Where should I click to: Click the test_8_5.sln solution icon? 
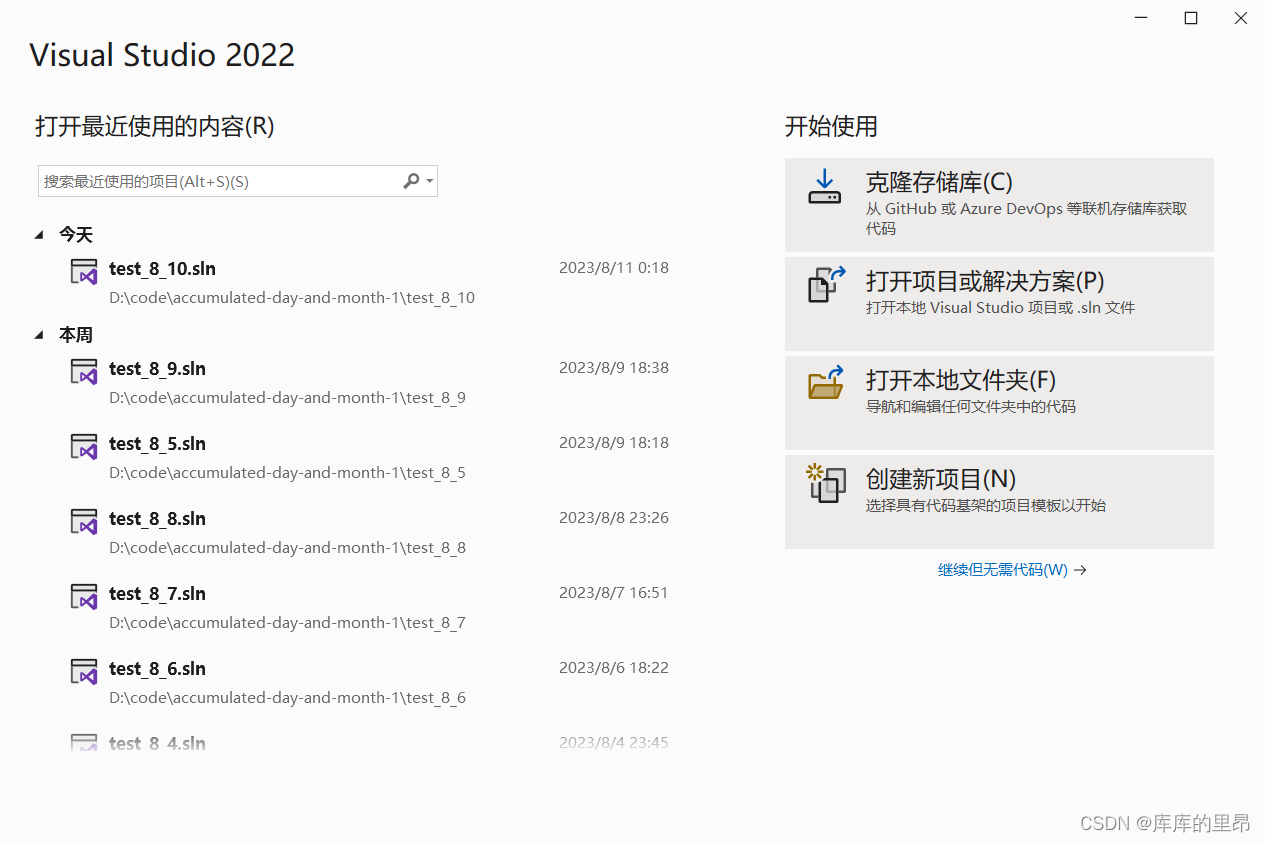(84, 446)
